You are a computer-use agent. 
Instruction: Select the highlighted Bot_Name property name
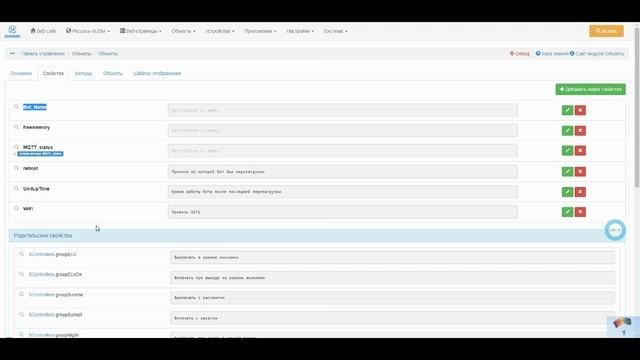(x=35, y=107)
